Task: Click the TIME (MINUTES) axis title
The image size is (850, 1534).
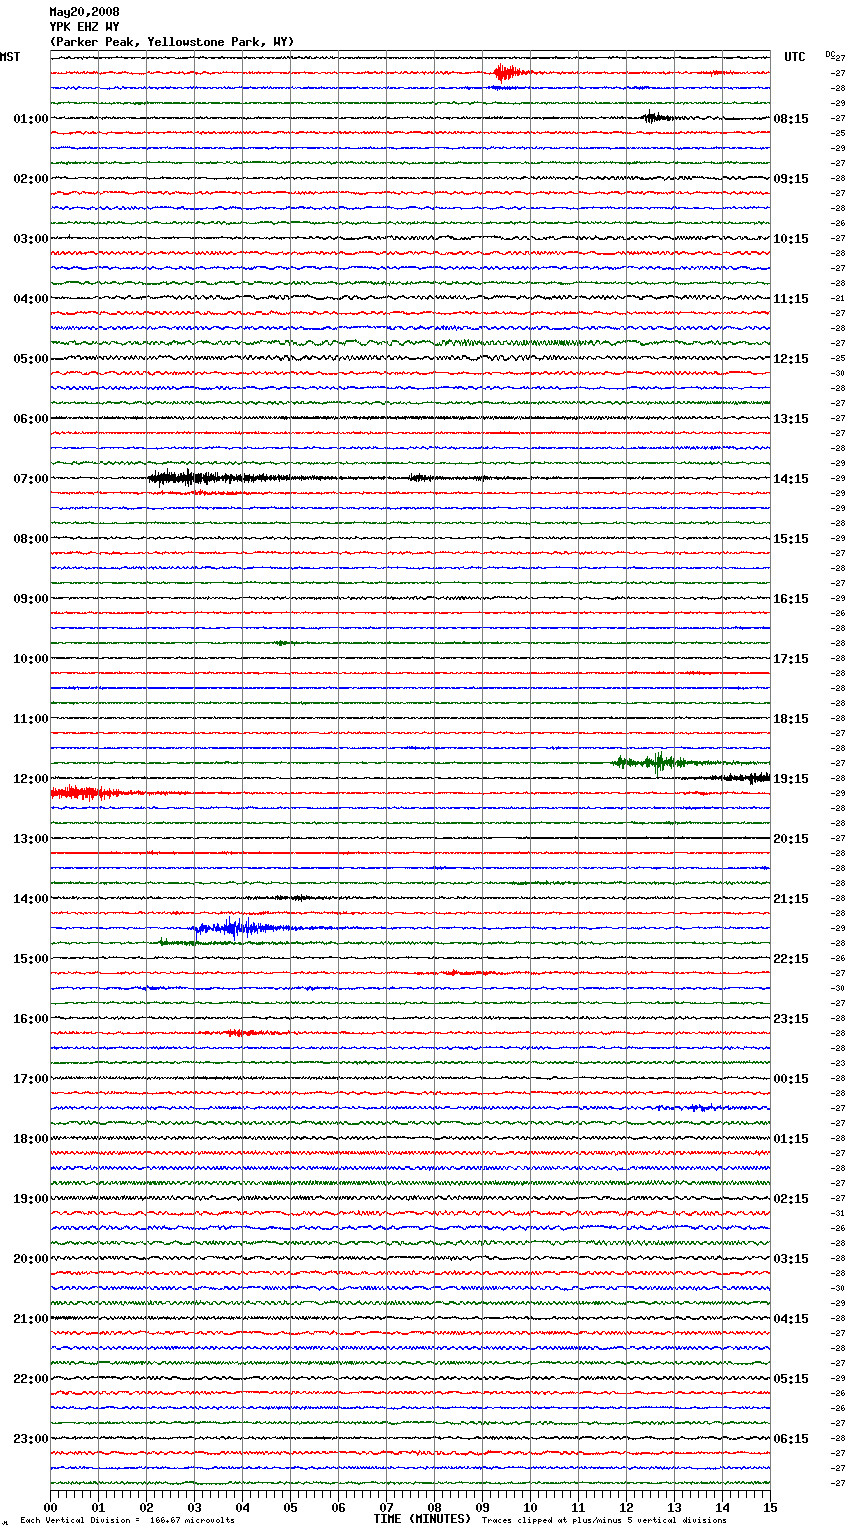Action: pyautogui.click(x=422, y=1519)
